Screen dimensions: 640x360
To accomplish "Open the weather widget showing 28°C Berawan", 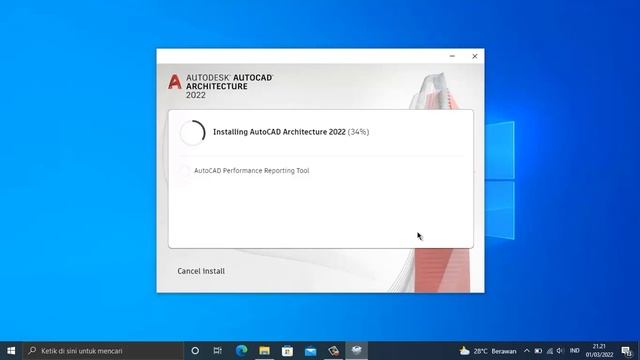I will coord(488,351).
